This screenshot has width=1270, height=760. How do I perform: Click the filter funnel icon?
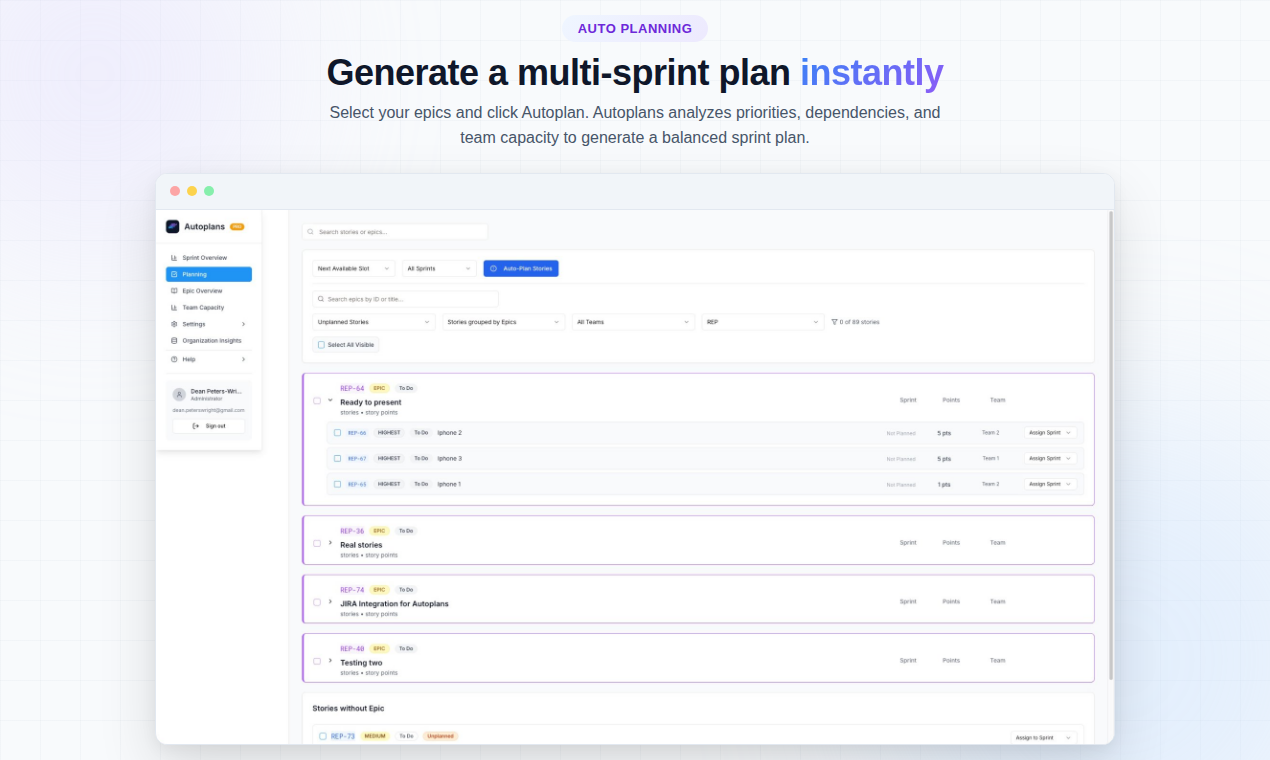click(x=834, y=322)
